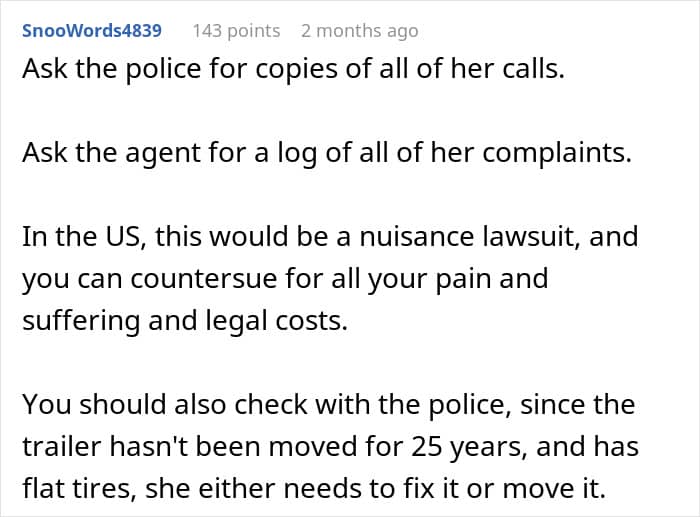Click the line about a log of complaints
700x517 pixels.
click(327, 153)
